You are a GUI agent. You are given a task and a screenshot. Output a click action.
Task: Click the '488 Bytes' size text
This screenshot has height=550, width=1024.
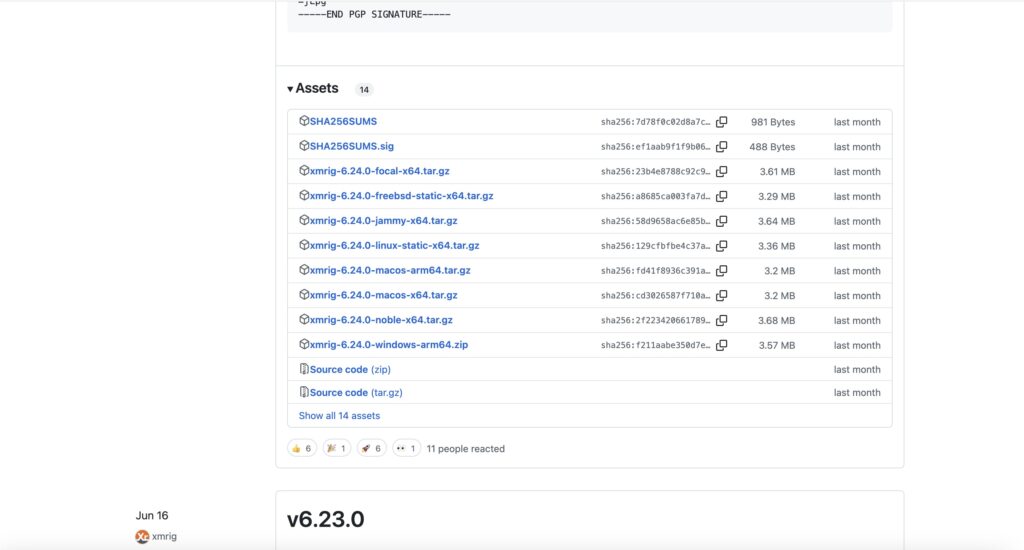pos(772,147)
